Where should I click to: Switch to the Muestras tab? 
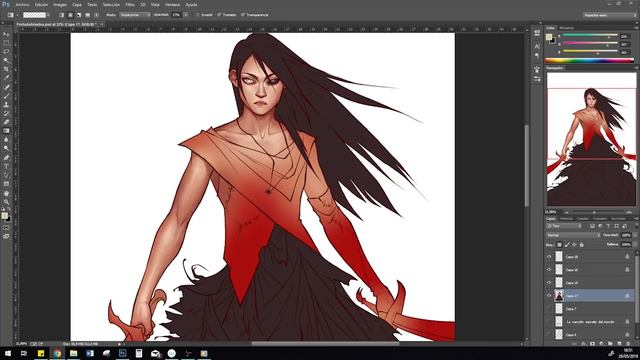tap(567, 28)
